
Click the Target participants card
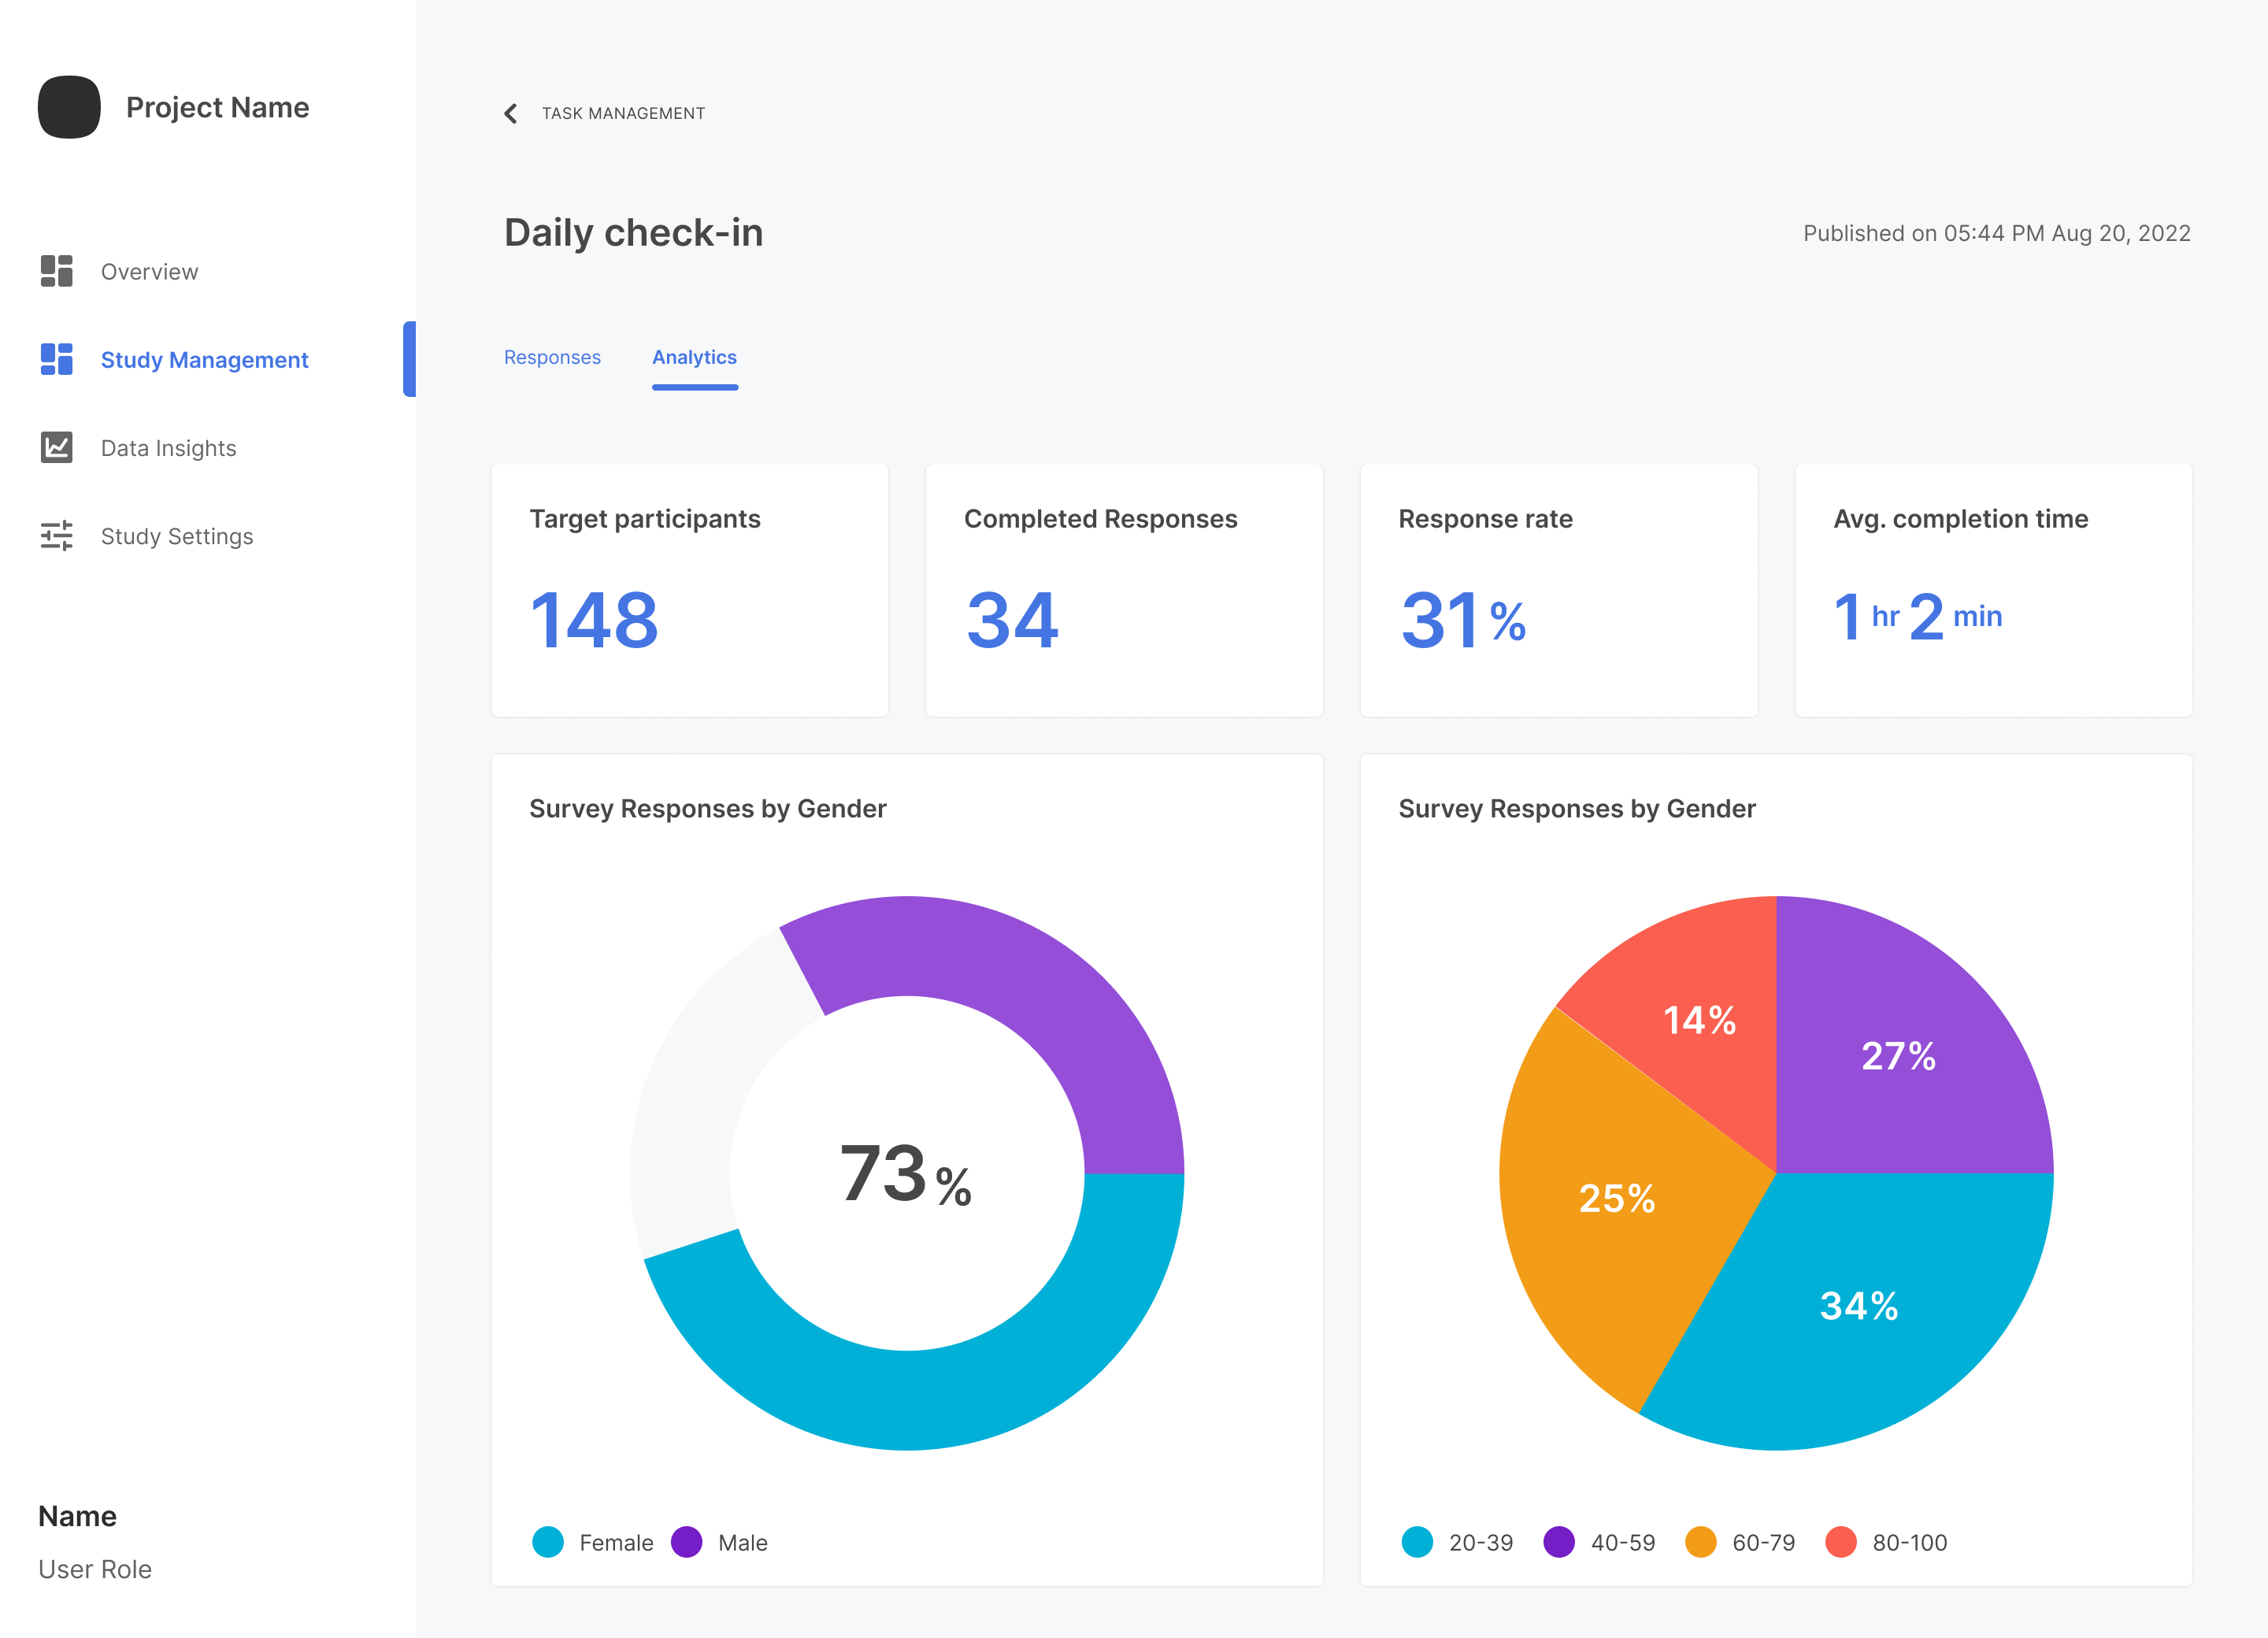point(689,590)
